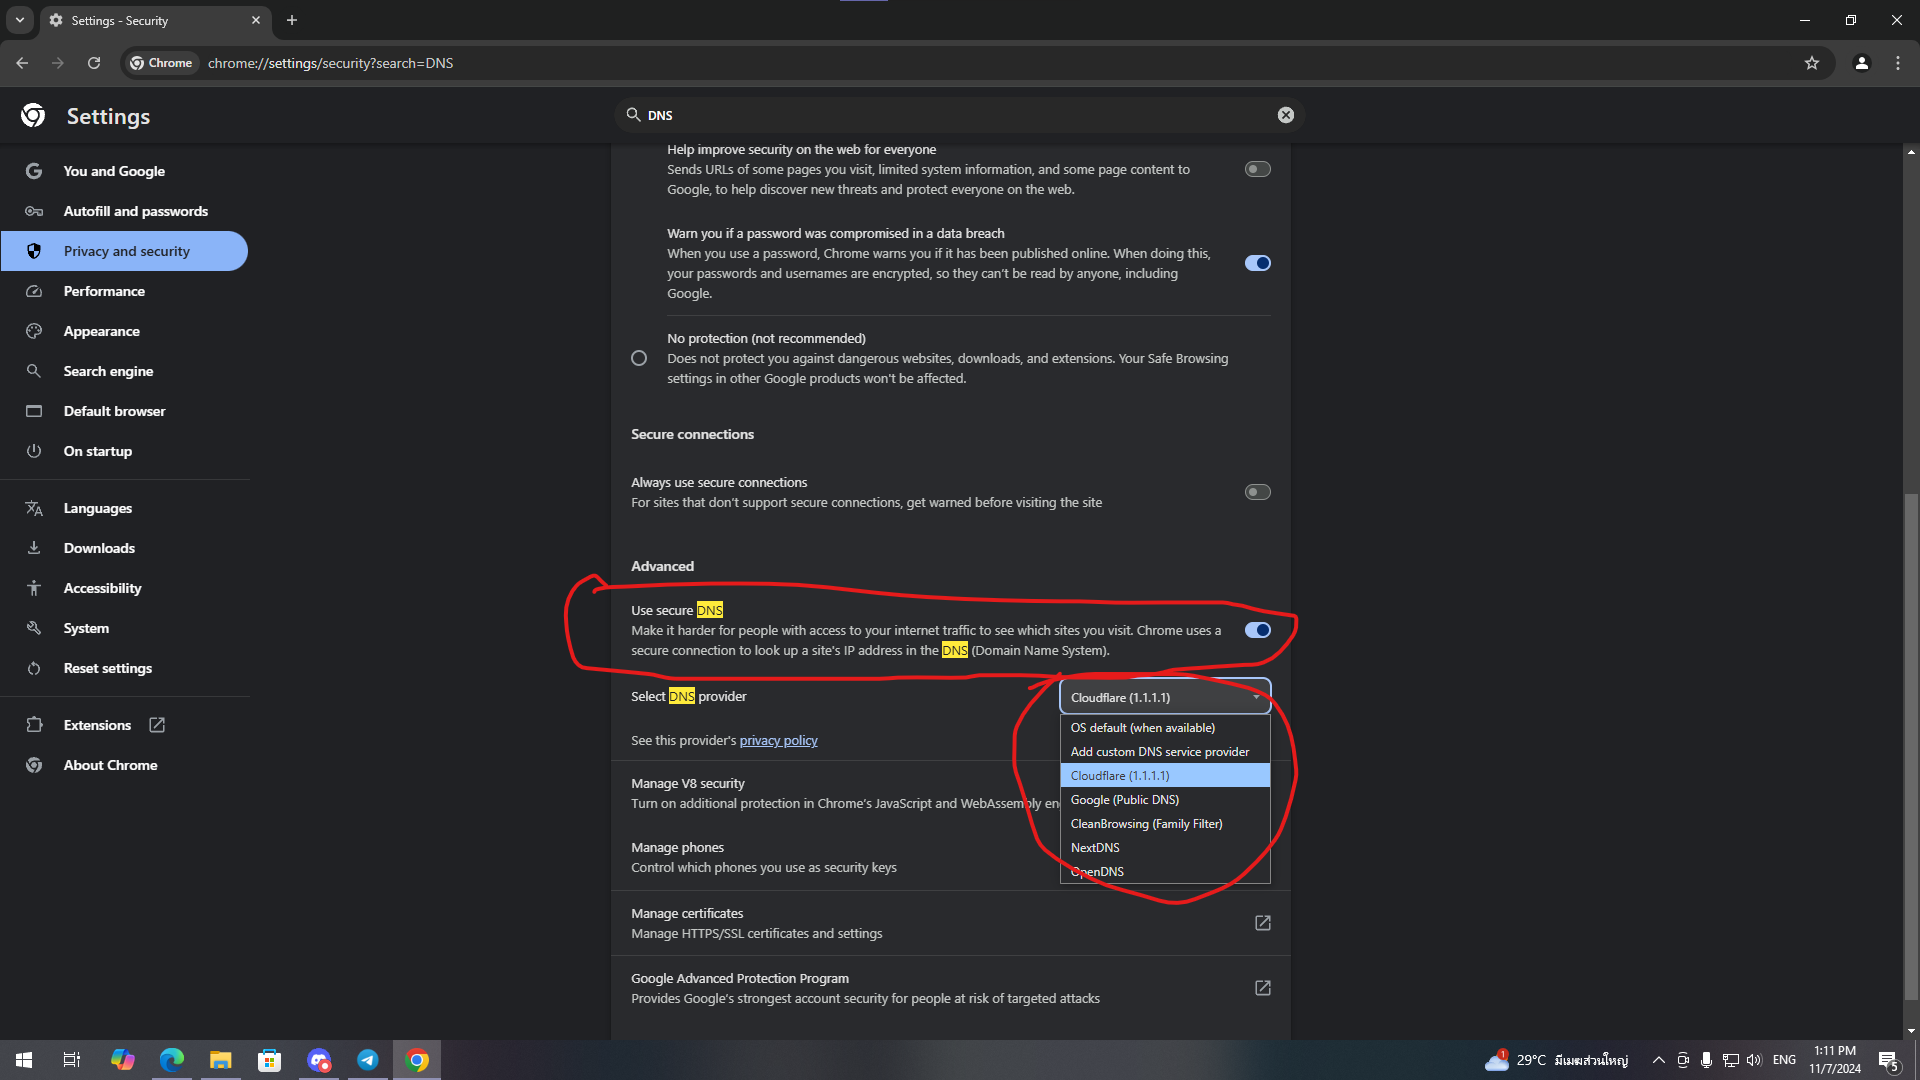
Task: Enable Always use secure connections toggle
Action: point(1257,492)
